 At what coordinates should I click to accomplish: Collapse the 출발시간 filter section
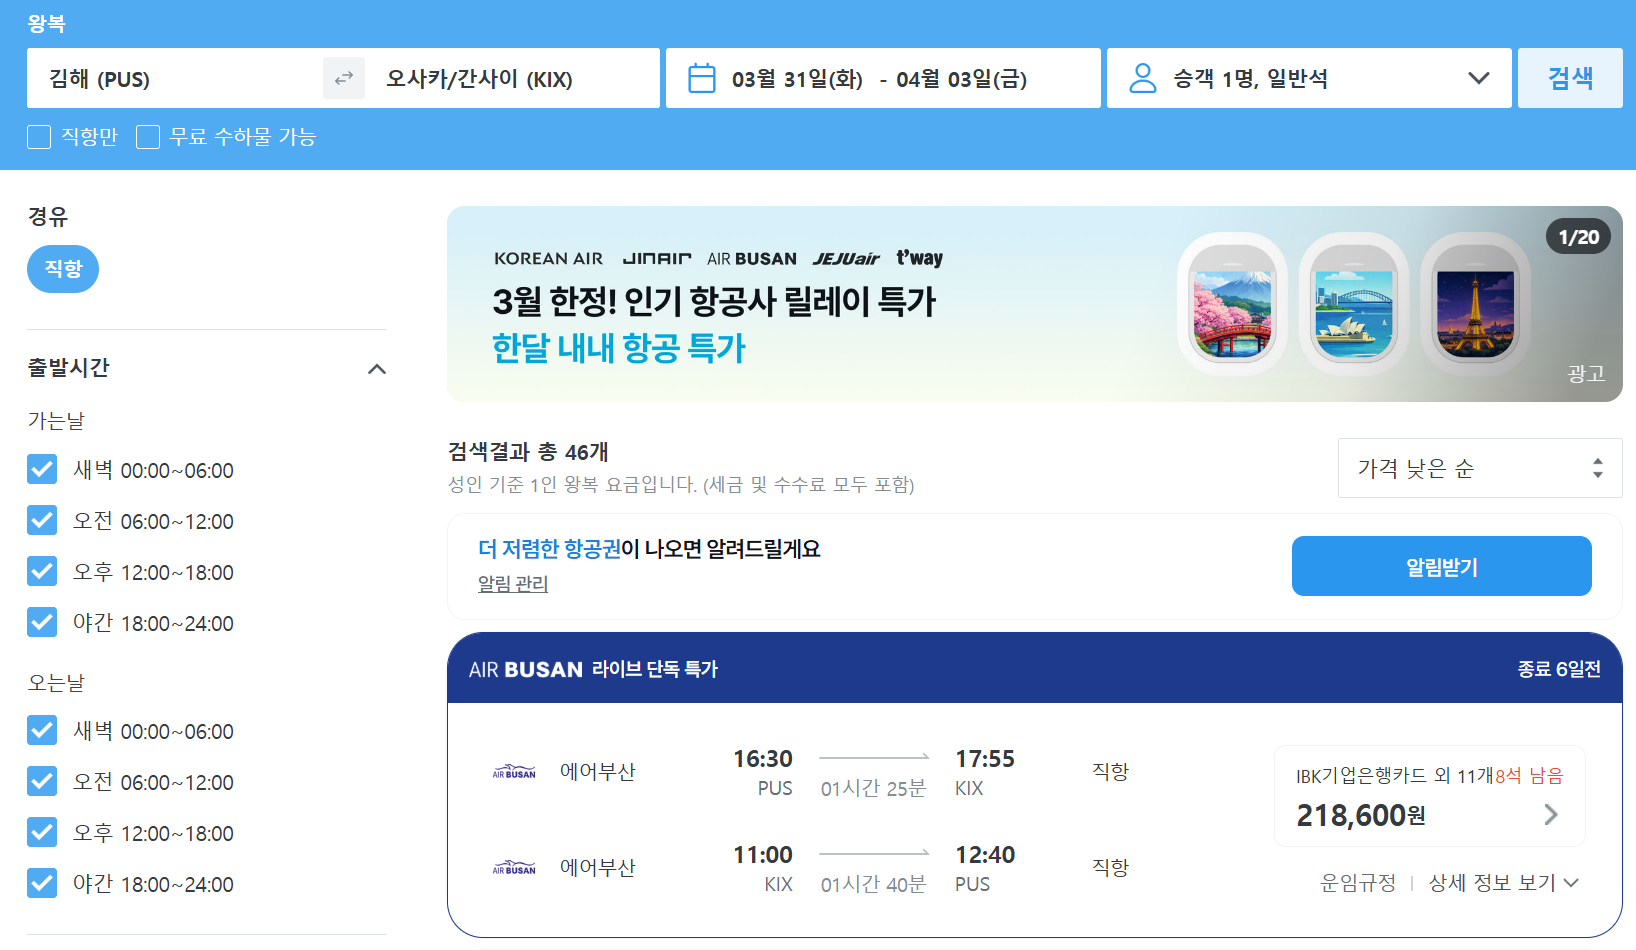tap(377, 368)
